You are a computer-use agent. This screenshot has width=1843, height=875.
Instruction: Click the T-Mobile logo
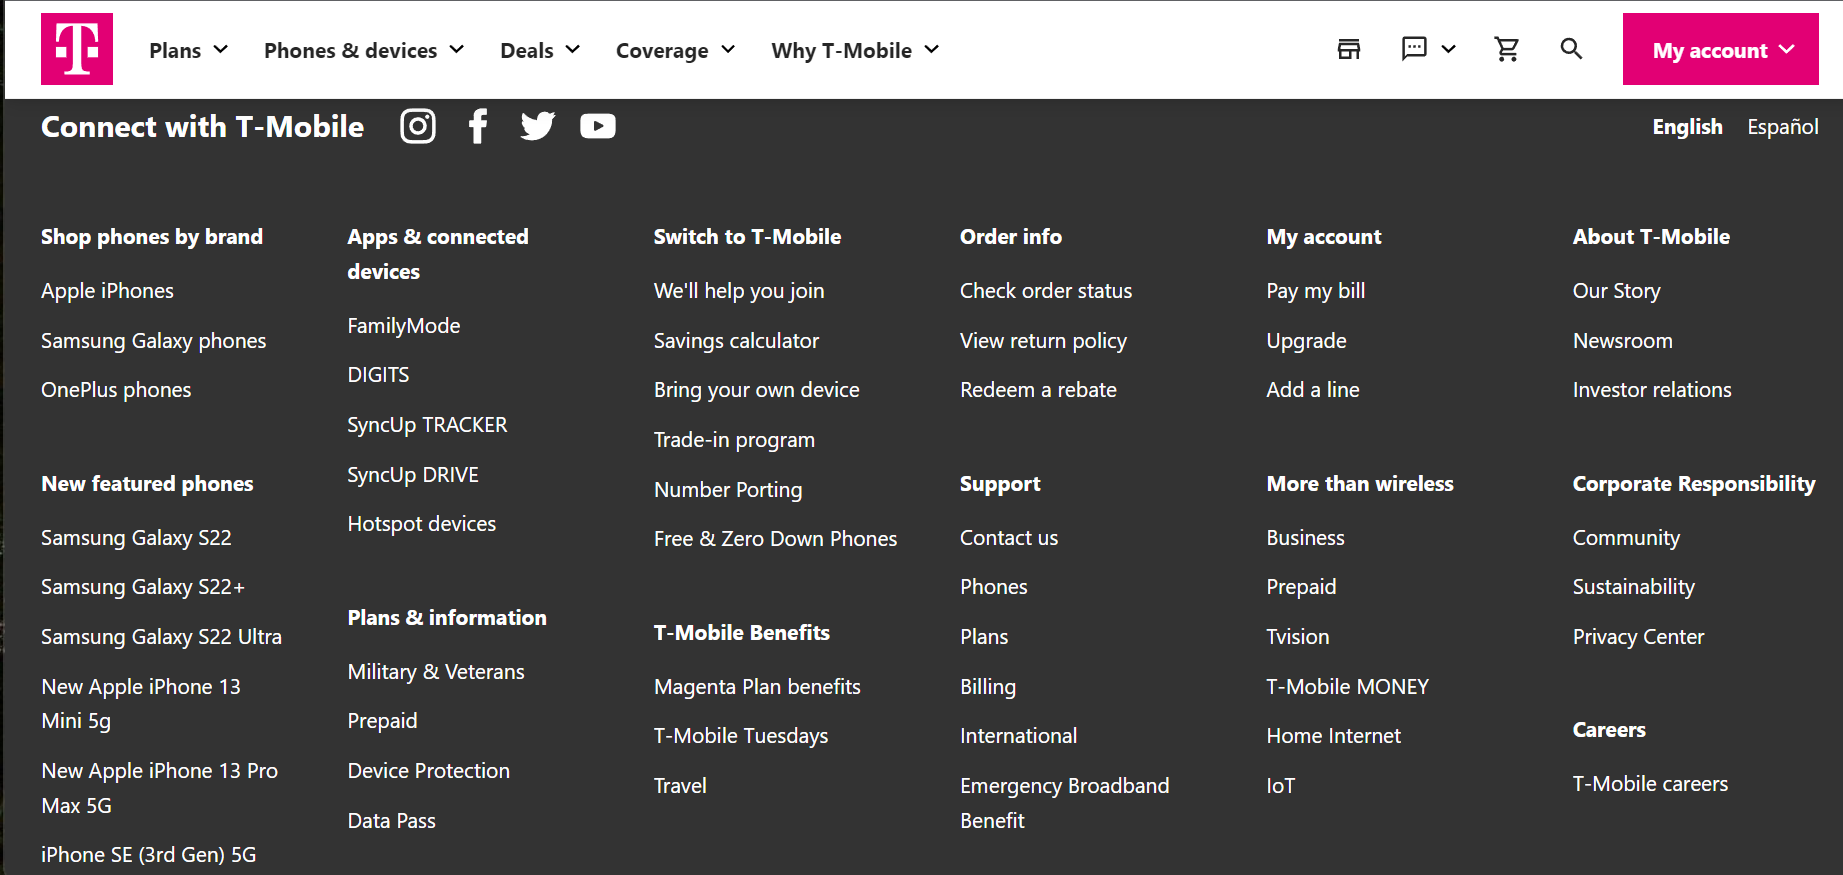click(x=77, y=49)
